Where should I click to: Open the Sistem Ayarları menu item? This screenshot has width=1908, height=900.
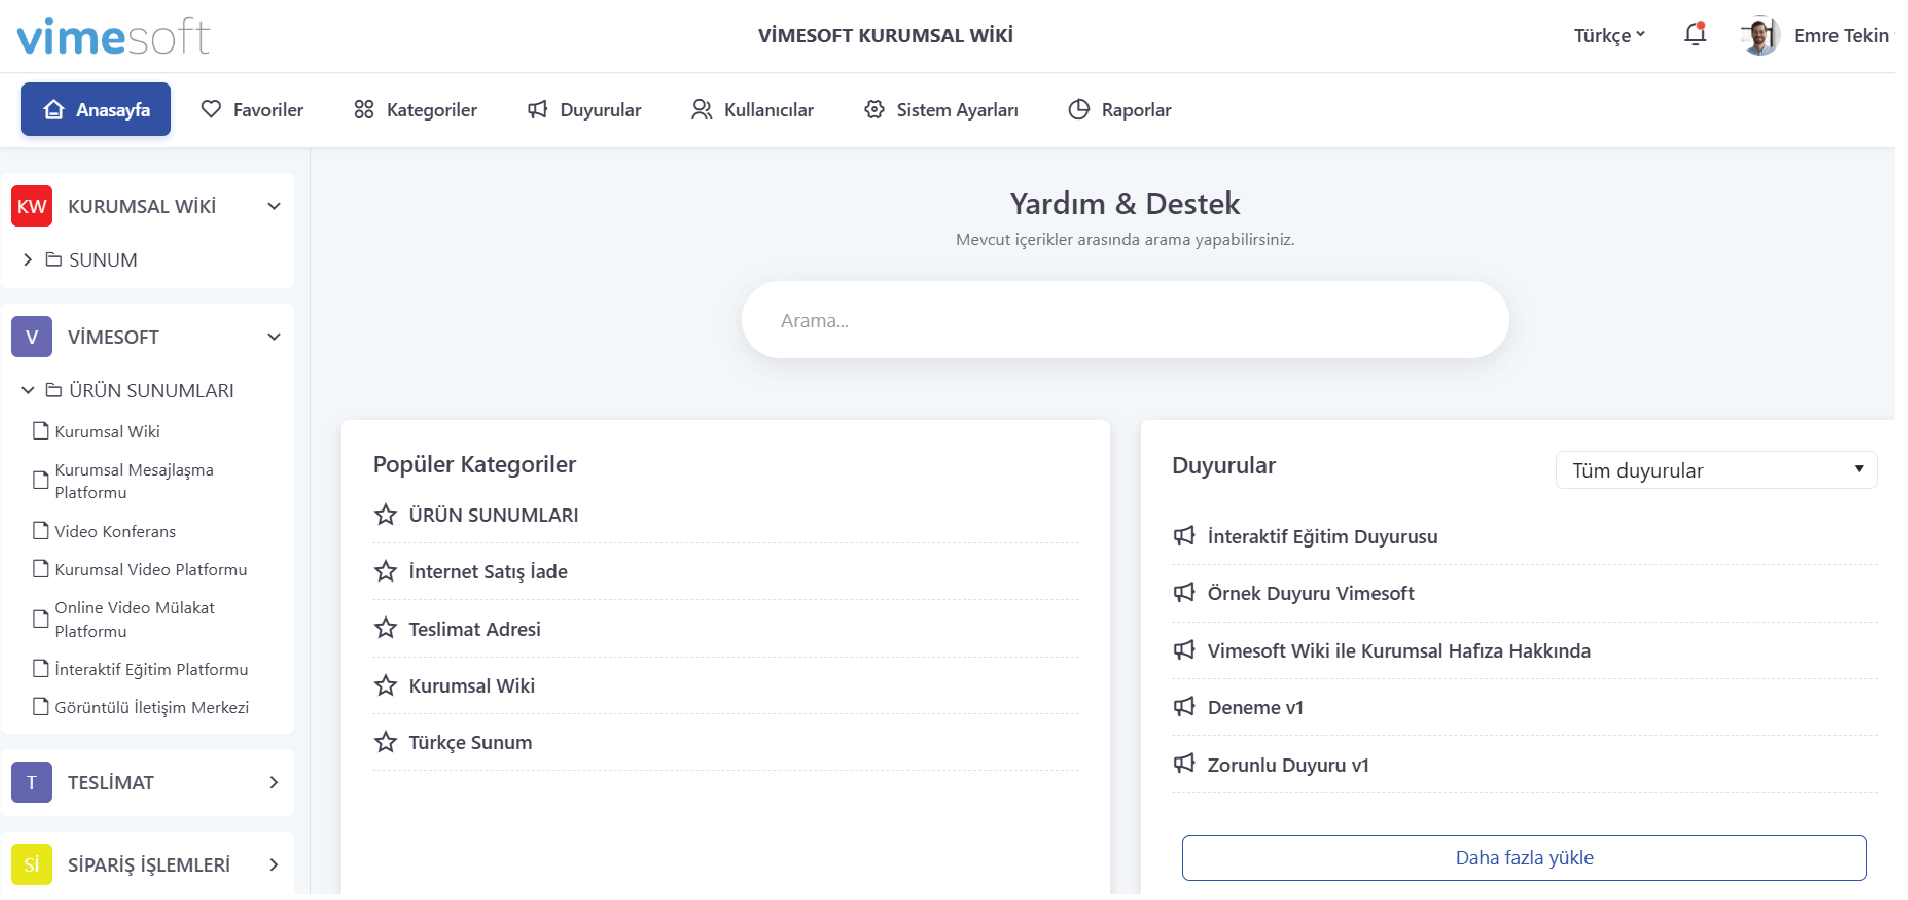pyautogui.click(x=941, y=109)
